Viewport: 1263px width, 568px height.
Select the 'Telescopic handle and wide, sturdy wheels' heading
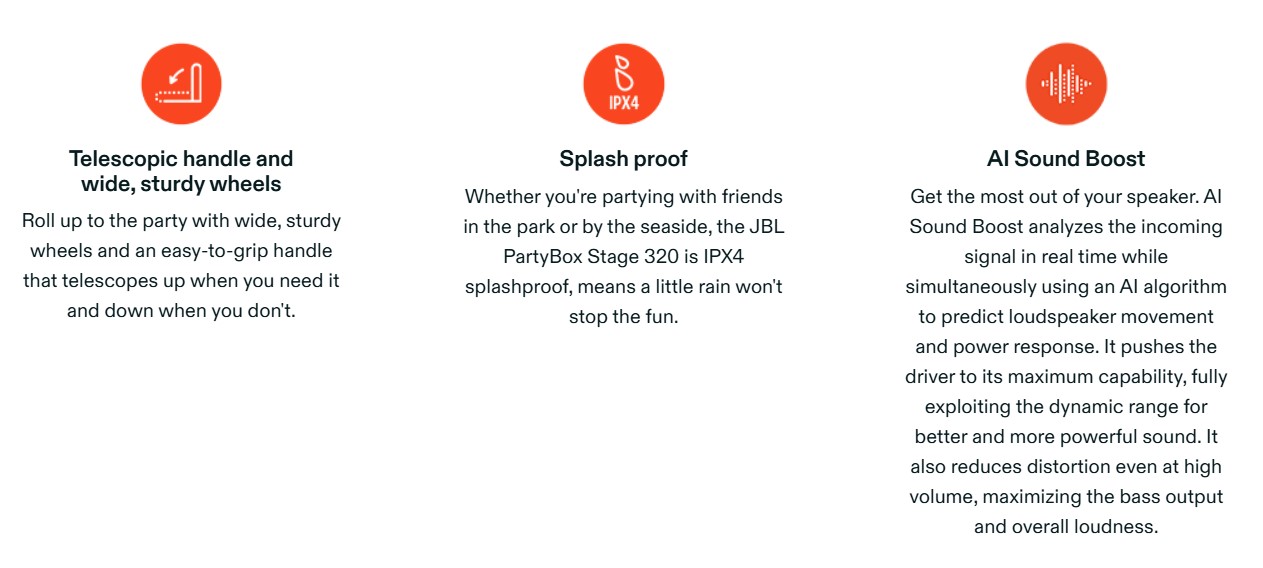pyautogui.click(x=181, y=171)
